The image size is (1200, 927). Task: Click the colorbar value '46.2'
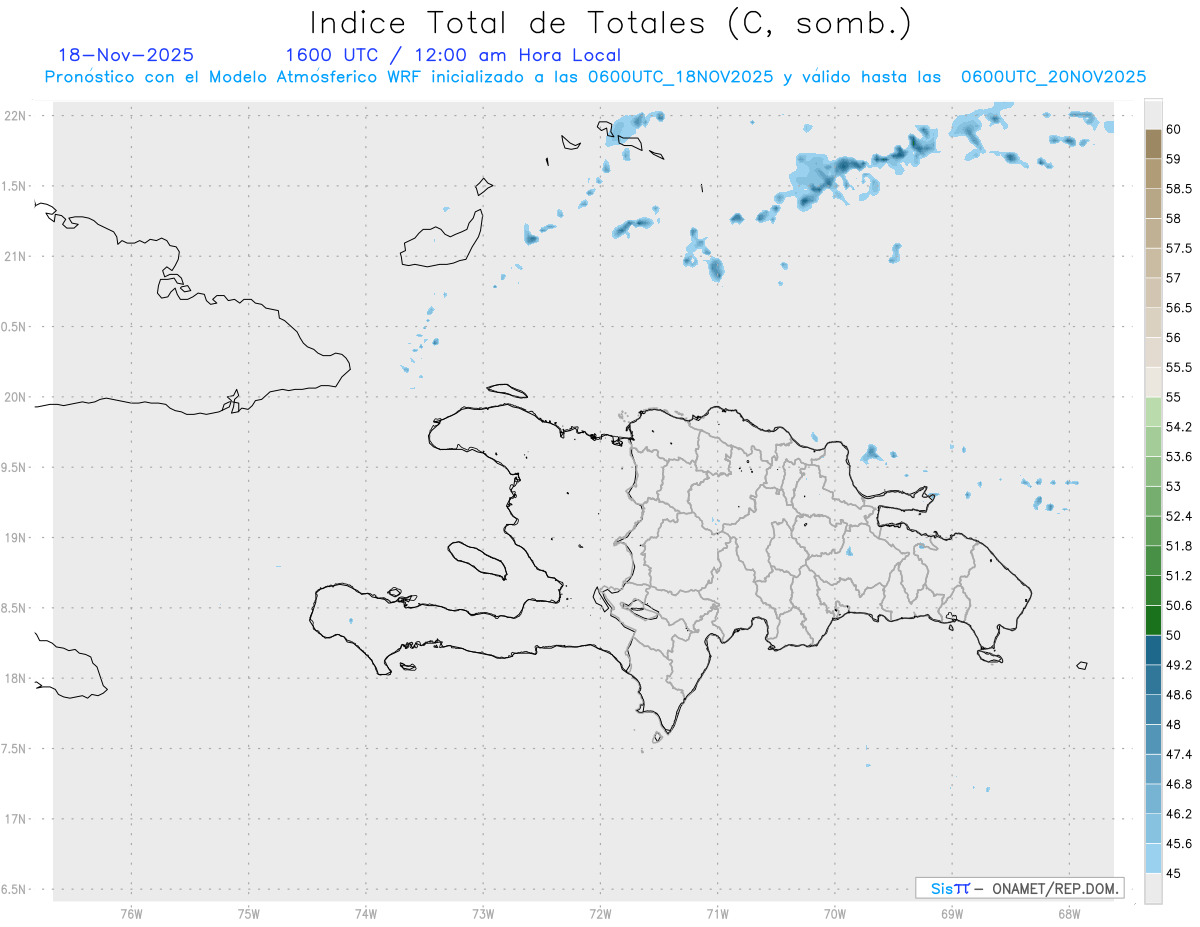coord(1179,814)
